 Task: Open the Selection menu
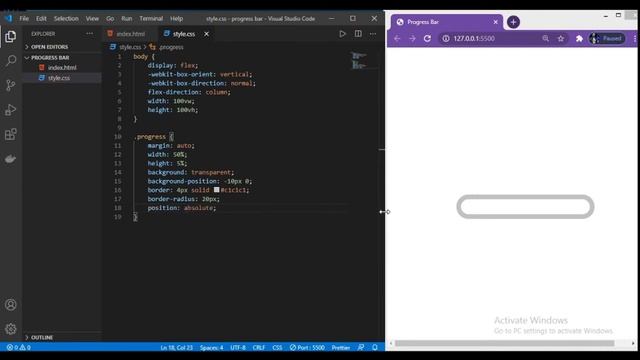[x=66, y=18]
